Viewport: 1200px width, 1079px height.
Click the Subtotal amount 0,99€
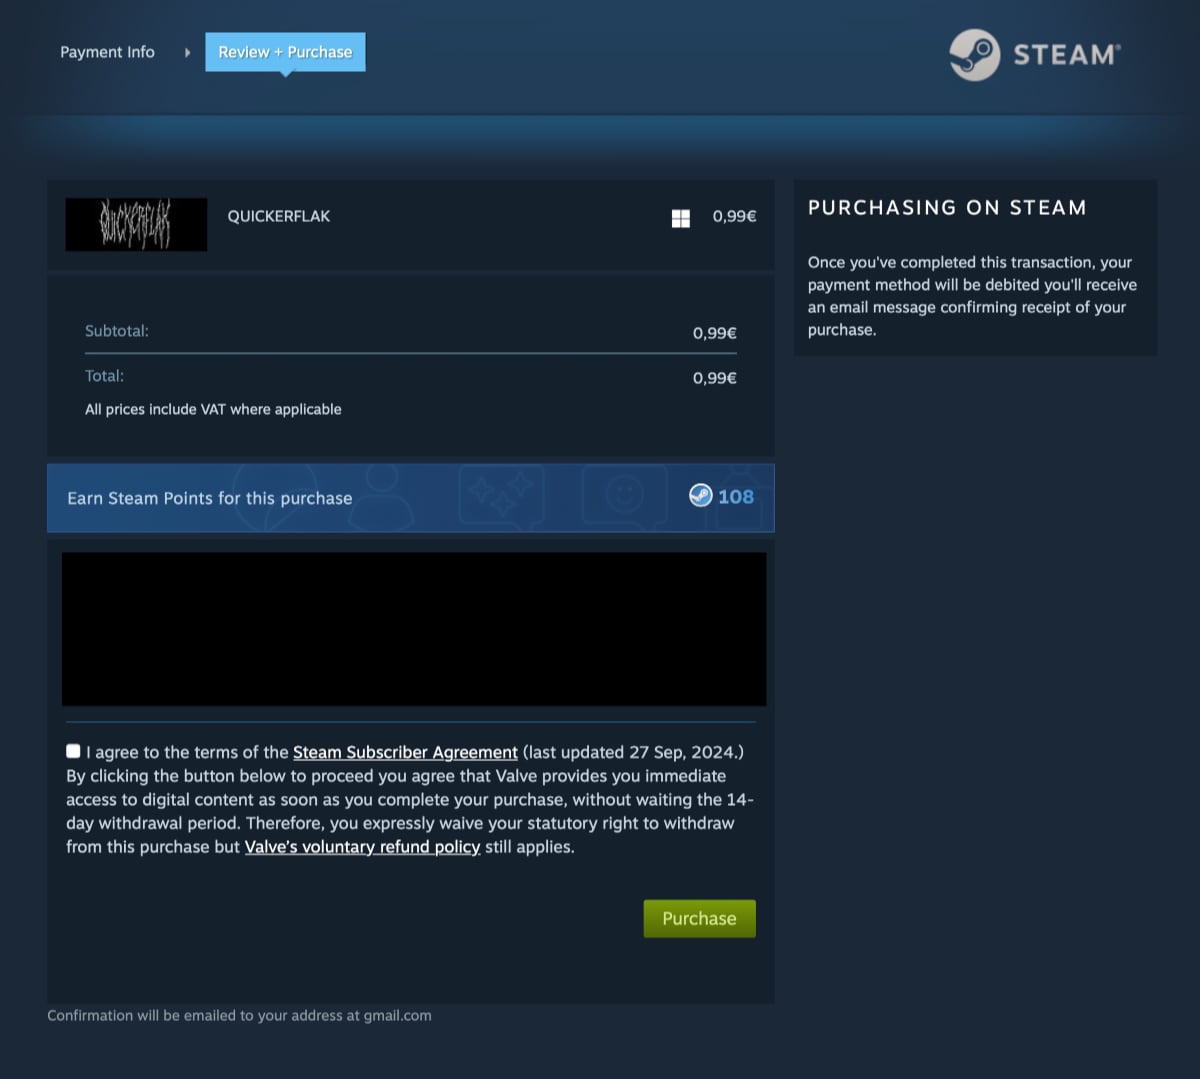[715, 333]
